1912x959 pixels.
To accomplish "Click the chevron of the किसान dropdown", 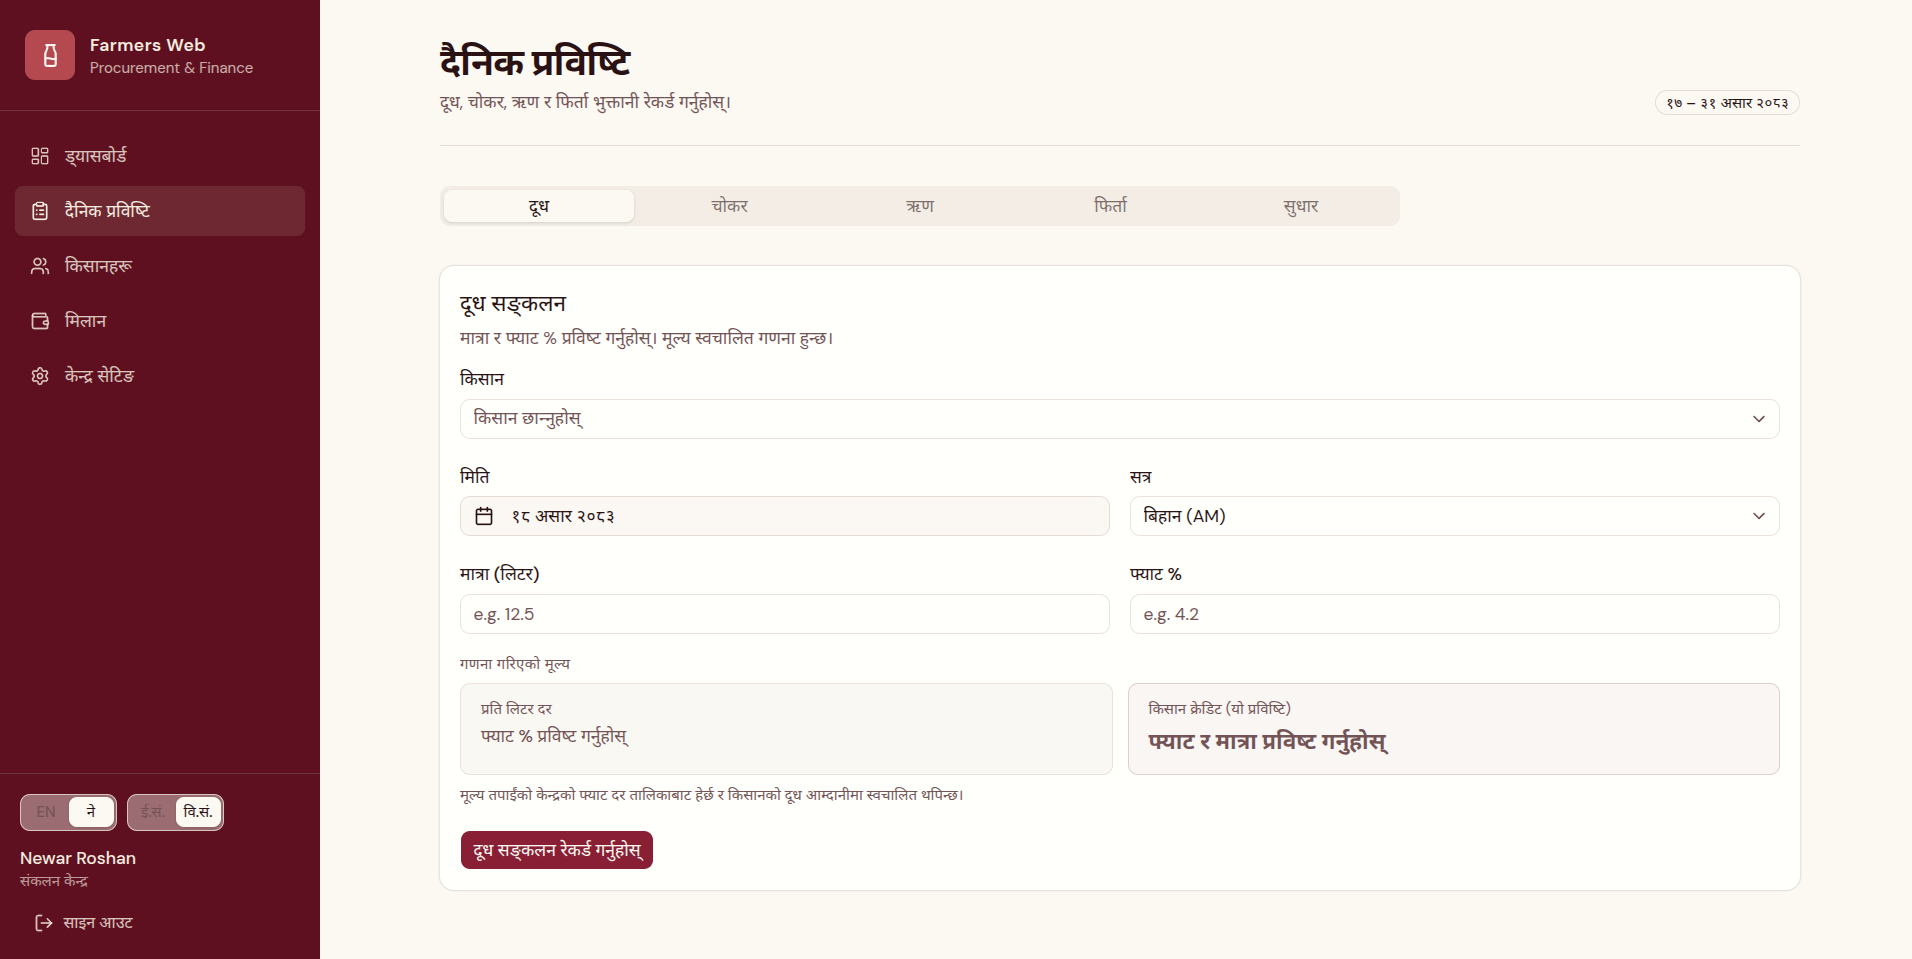I will (1758, 419).
